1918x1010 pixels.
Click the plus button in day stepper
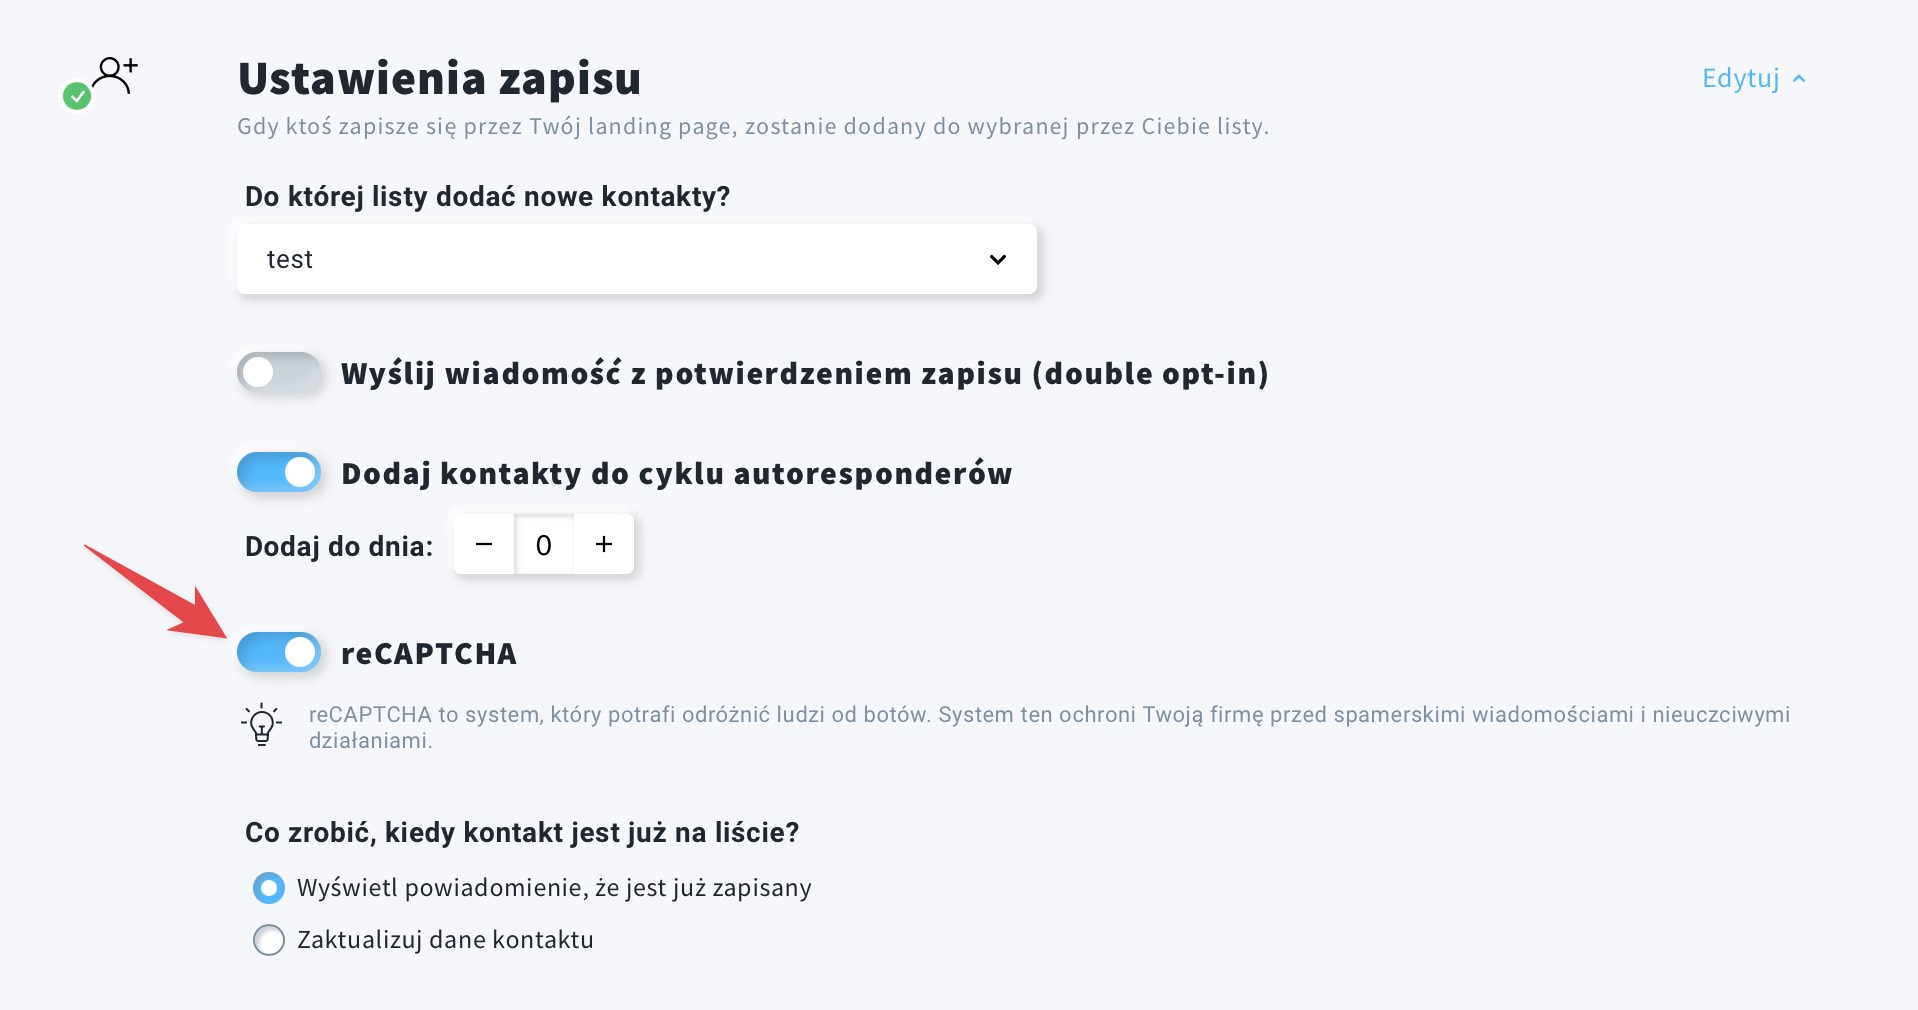[x=604, y=544]
